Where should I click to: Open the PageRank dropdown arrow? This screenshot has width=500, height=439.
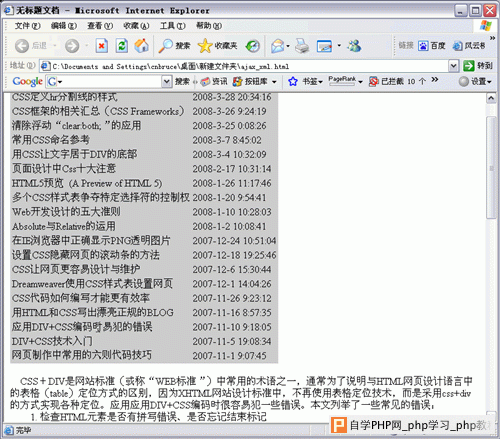click(360, 82)
